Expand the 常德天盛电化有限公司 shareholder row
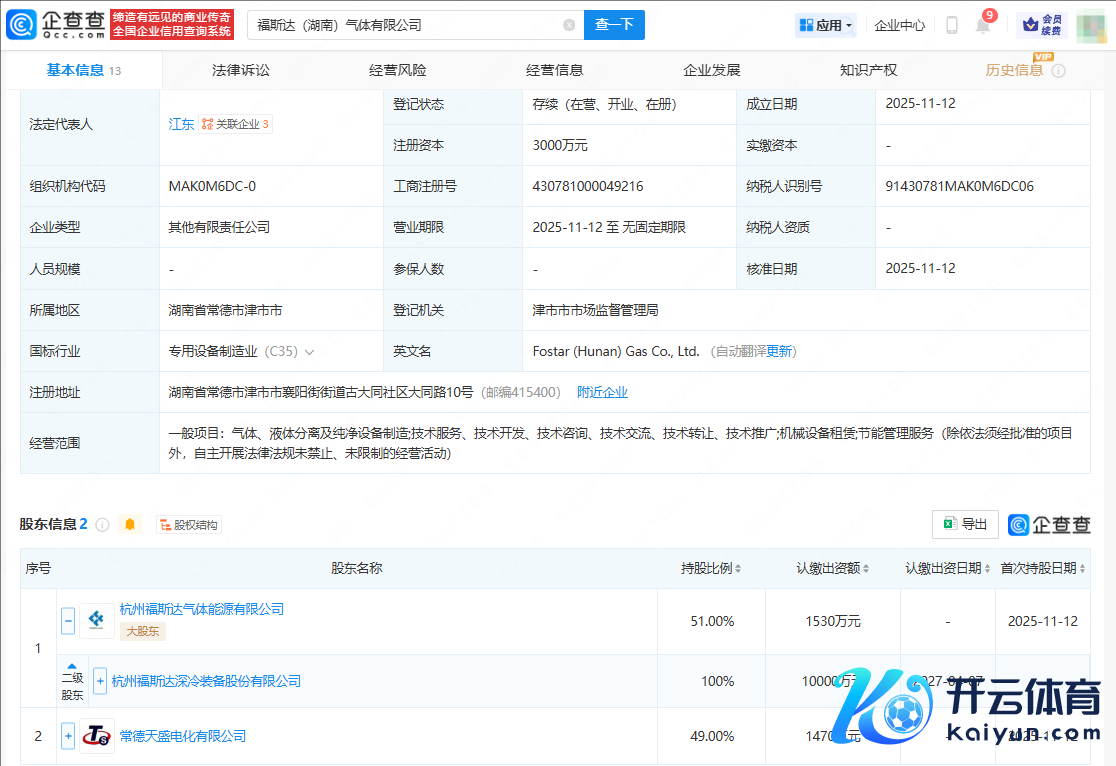 pos(68,736)
